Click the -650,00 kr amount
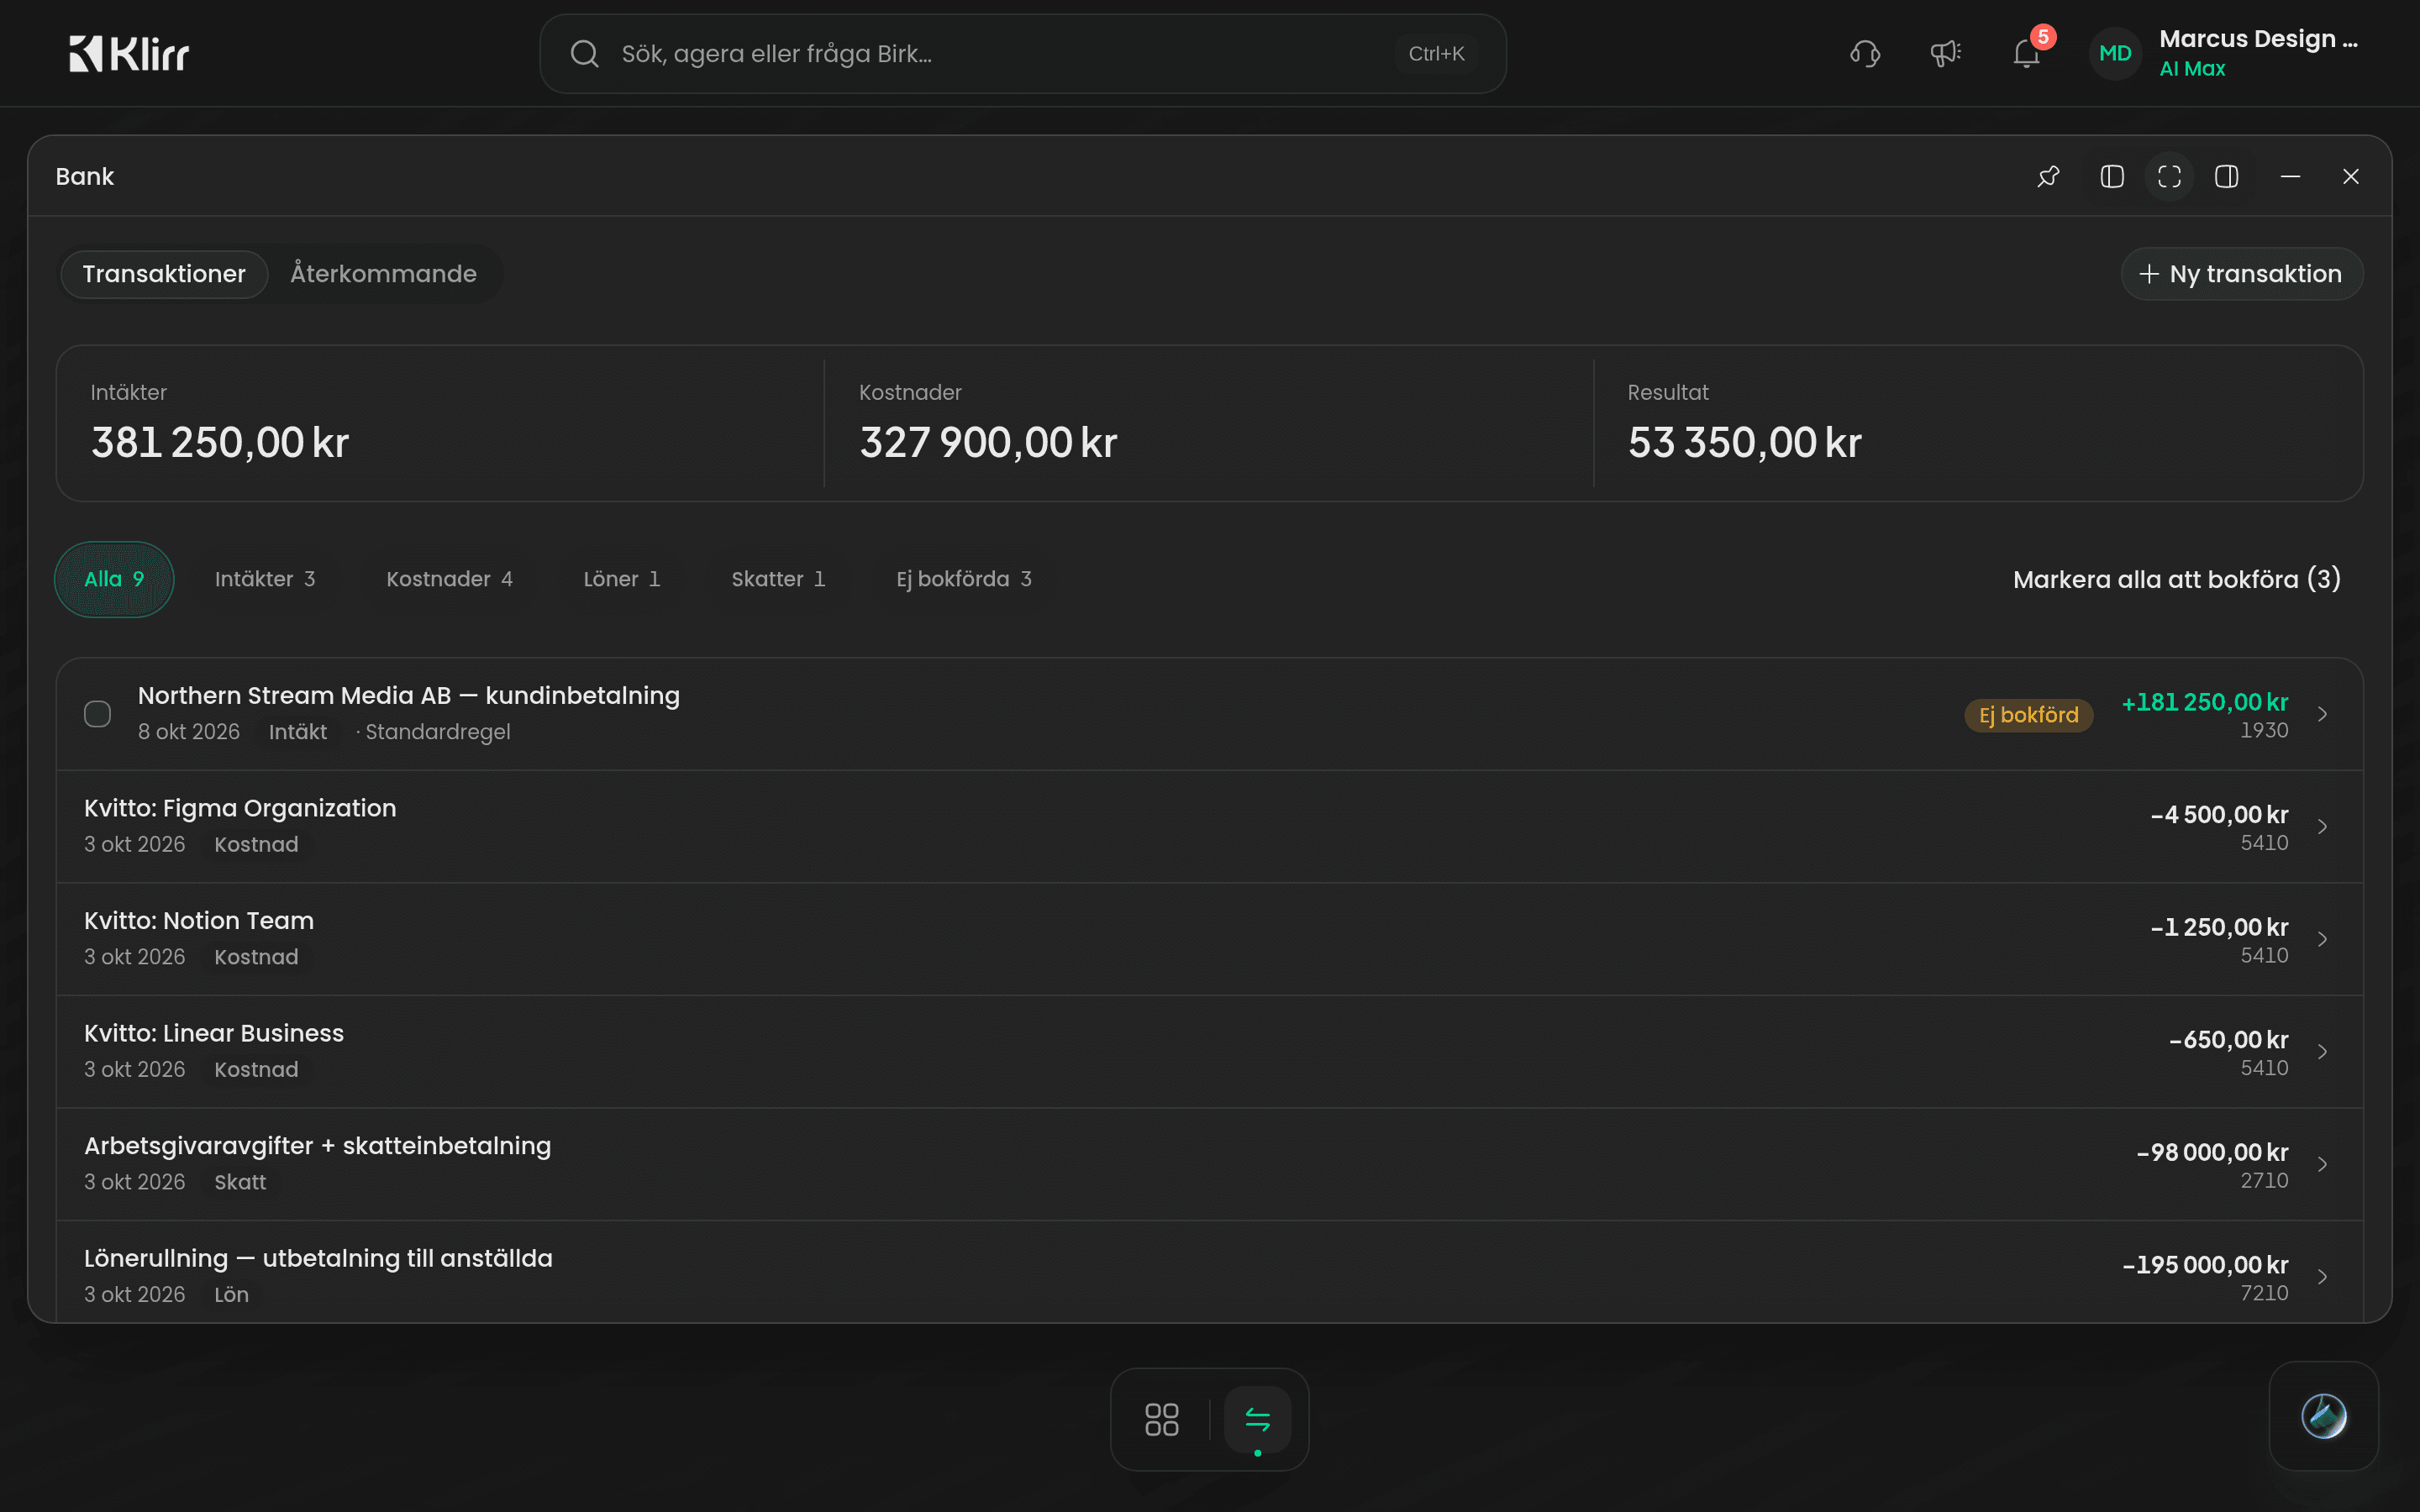Screen dimensions: 2420x1512 tap(2228, 1040)
